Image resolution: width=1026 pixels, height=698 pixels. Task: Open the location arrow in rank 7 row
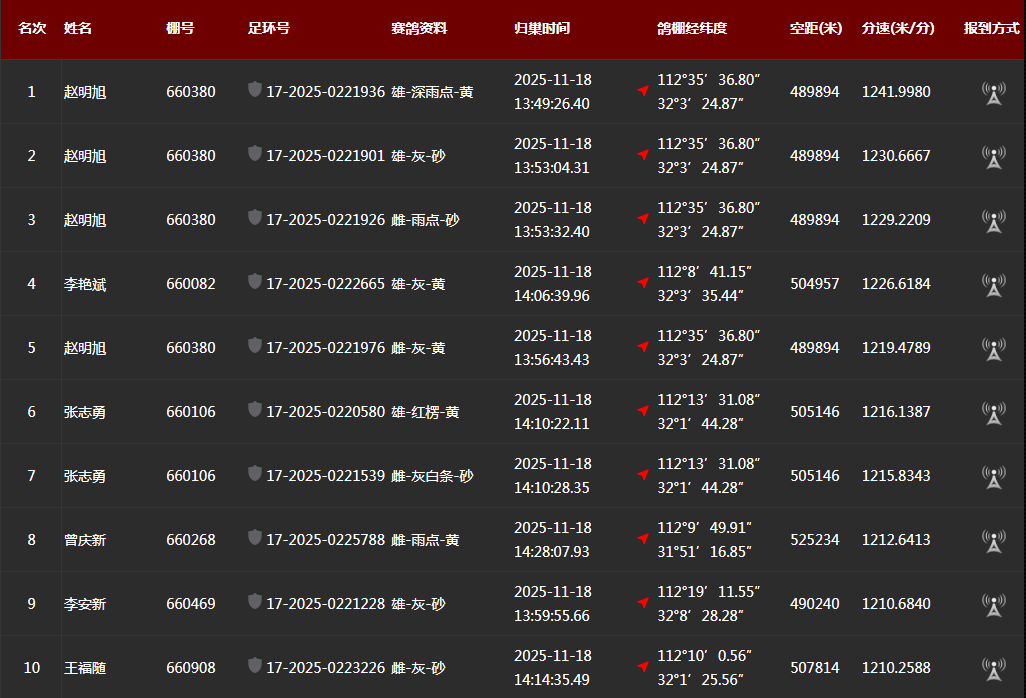point(643,475)
